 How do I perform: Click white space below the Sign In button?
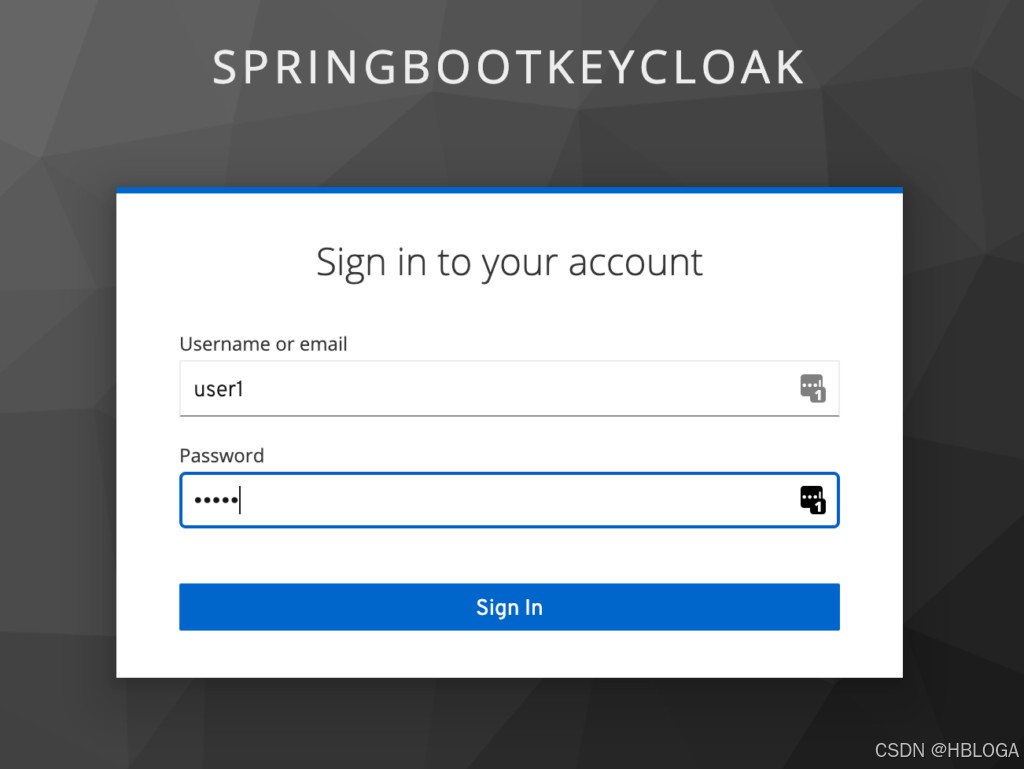coord(509,654)
